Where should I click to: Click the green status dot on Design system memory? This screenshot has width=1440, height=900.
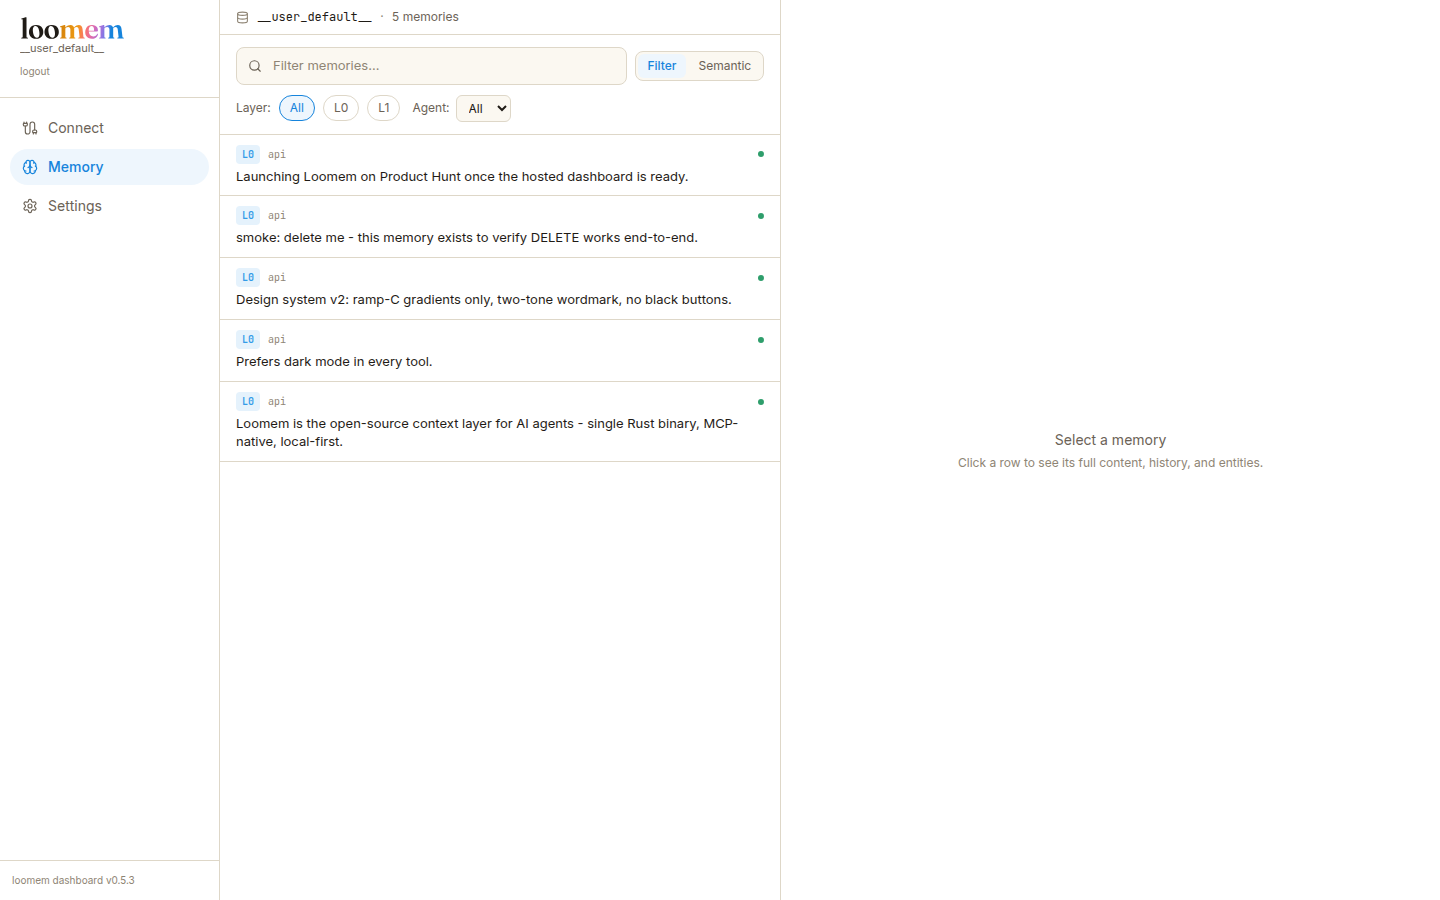pyautogui.click(x=761, y=278)
